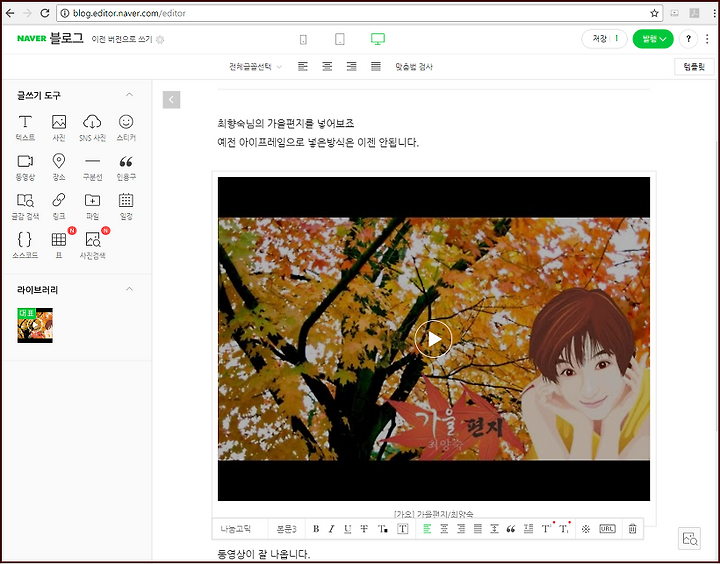Open the SNS 사진 cloud tool

click(92, 128)
